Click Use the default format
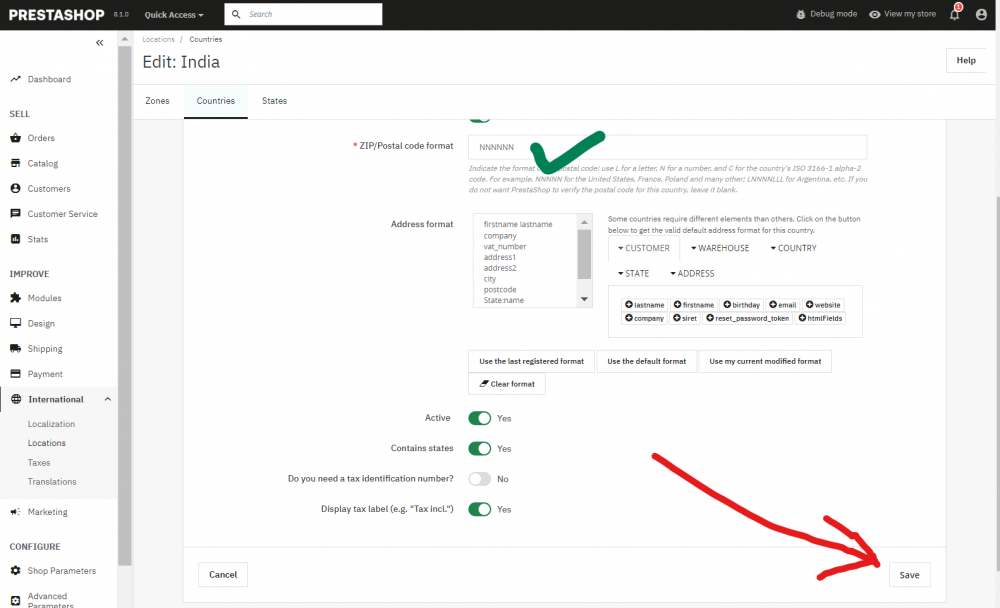This screenshot has width=1000, height=608. point(647,361)
